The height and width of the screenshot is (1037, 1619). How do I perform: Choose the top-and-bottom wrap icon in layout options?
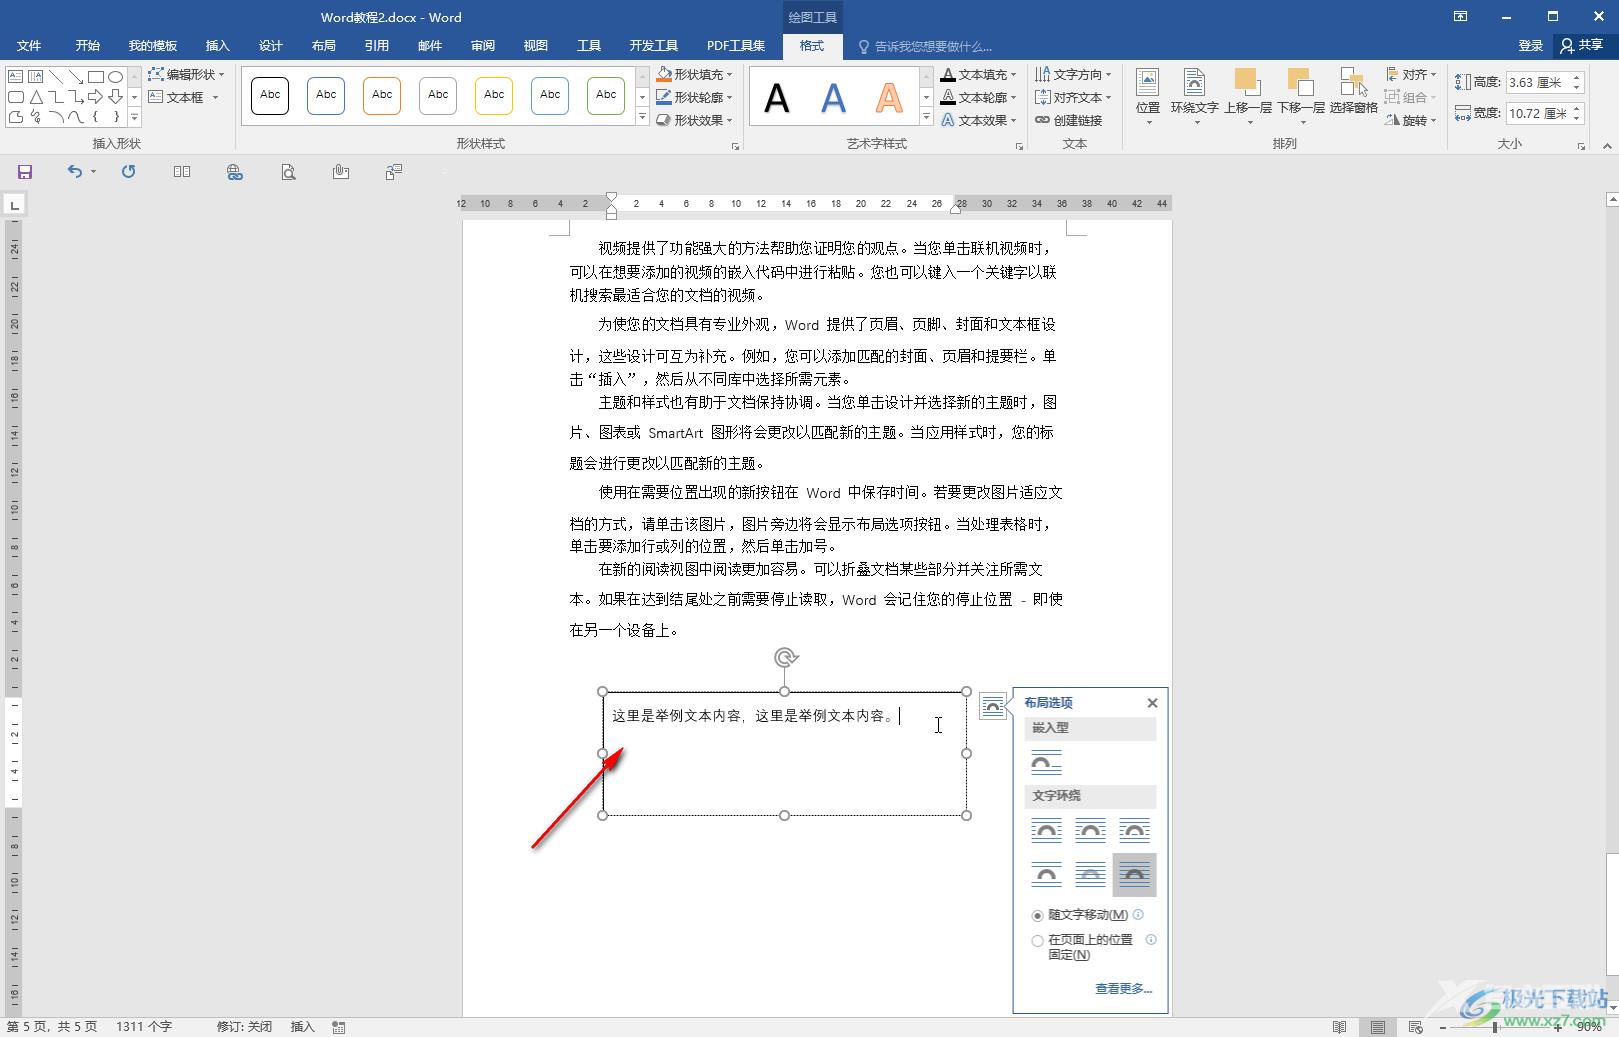(x=1046, y=875)
